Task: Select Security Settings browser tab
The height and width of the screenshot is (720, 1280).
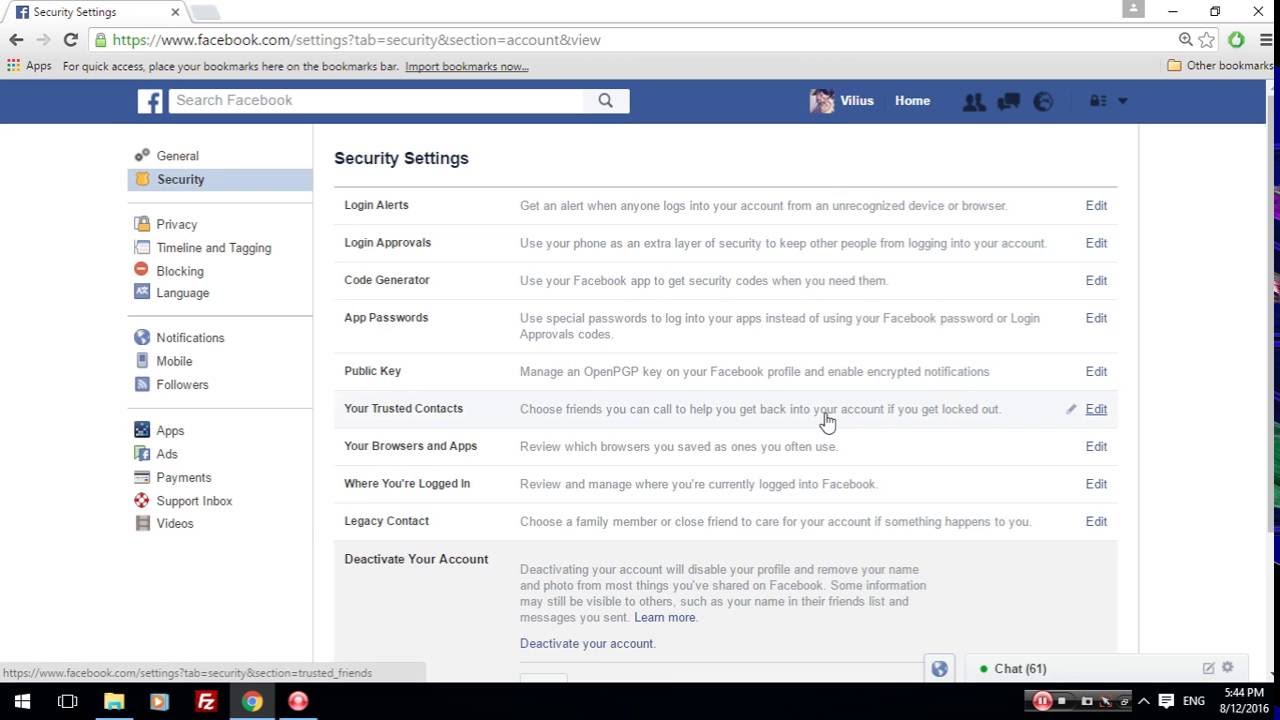Action: [98, 12]
